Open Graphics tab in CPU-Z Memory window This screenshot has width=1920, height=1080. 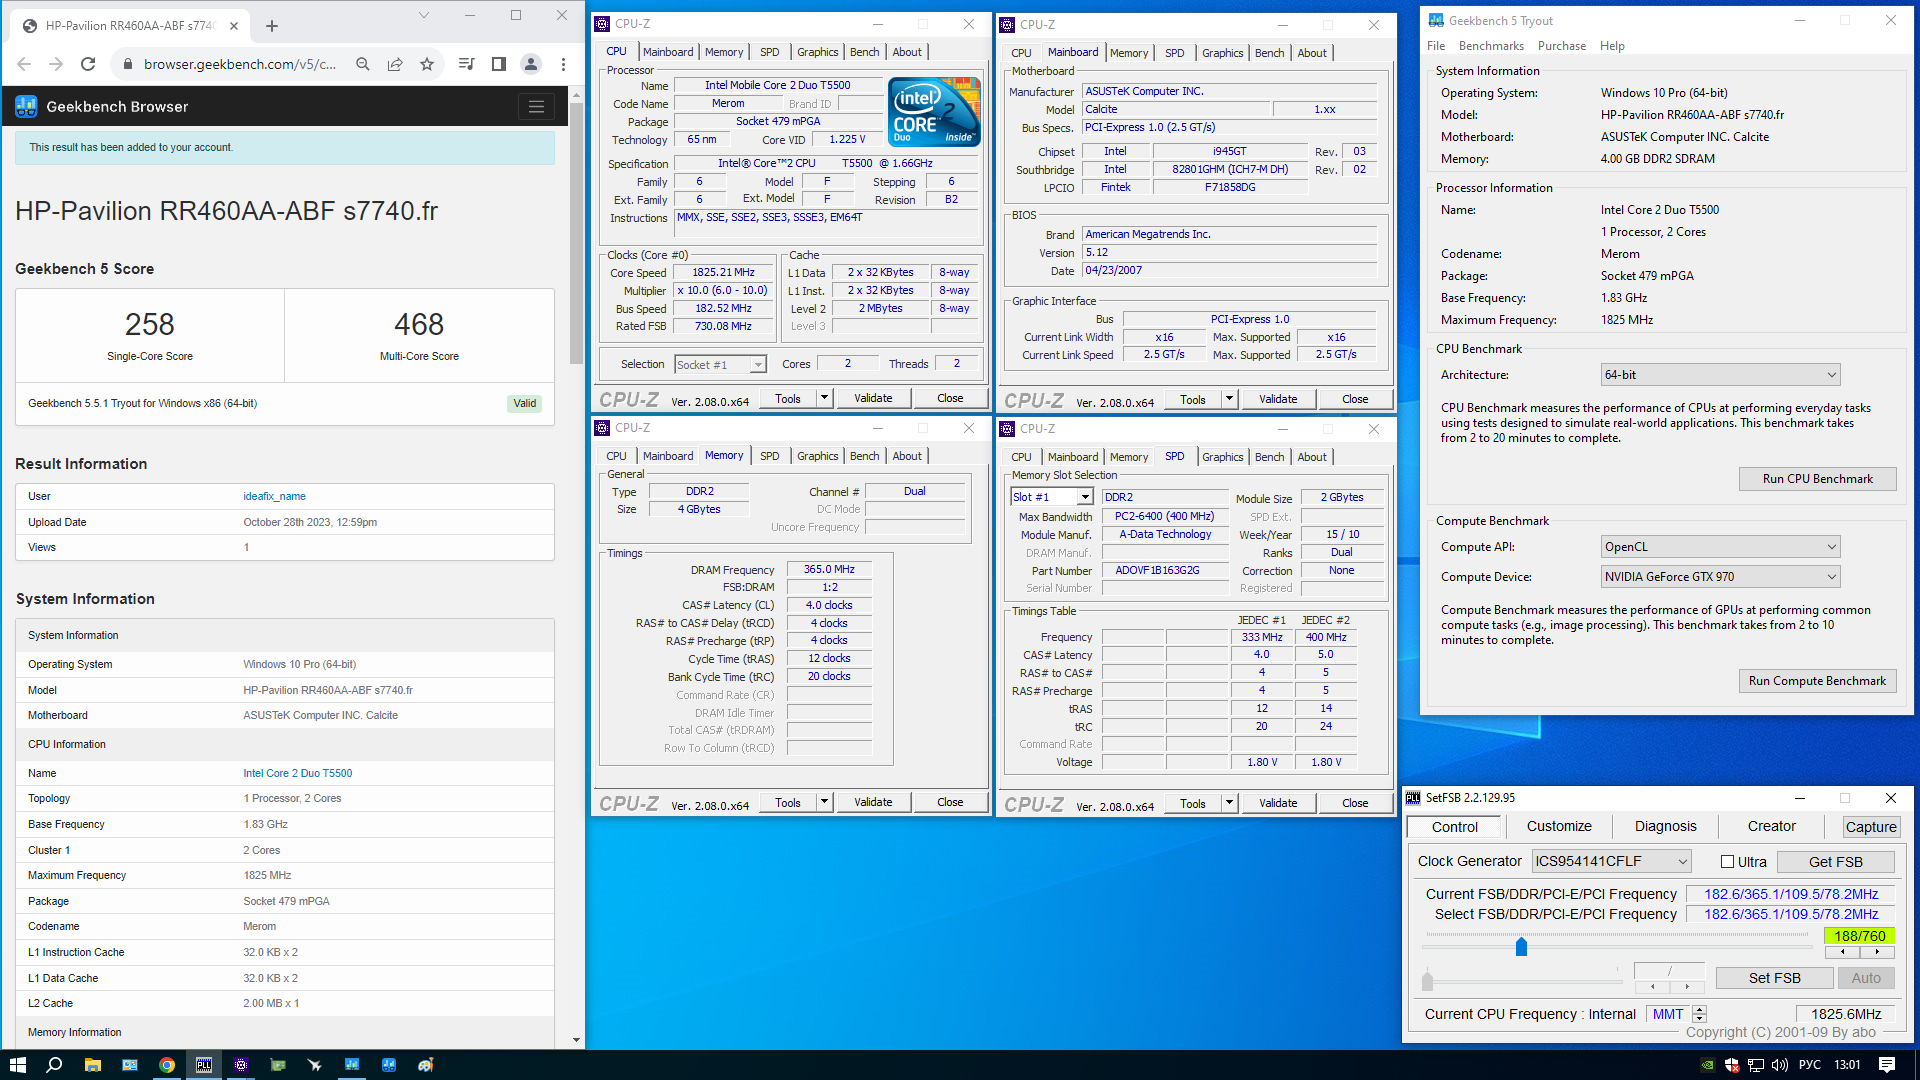click(x=817, y=456)
